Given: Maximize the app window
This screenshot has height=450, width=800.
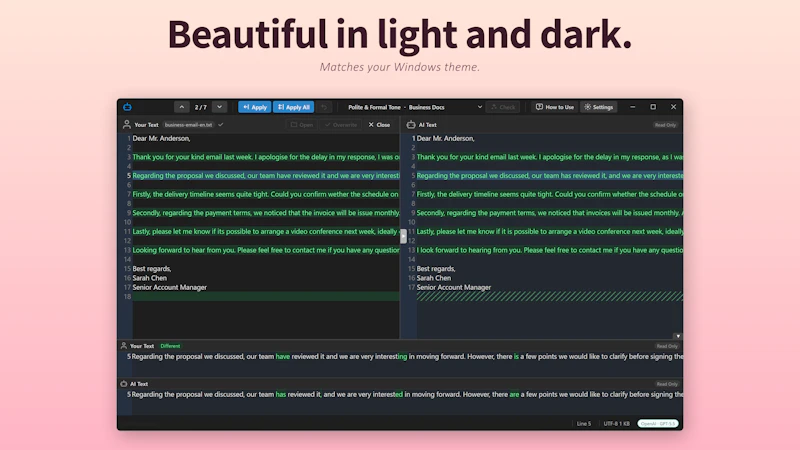Looking at the screenshot, I should coord(653,107).
